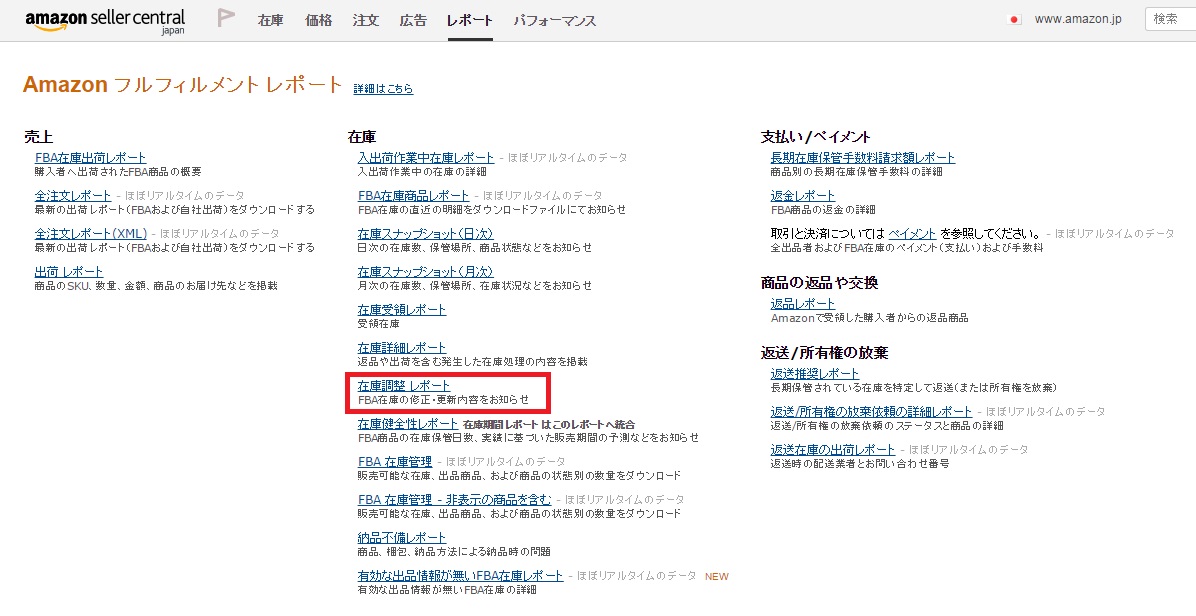This screenshot has height=616, width=1196.
Task: Open the 返金レポート link
Action: [x=802, y=196]
